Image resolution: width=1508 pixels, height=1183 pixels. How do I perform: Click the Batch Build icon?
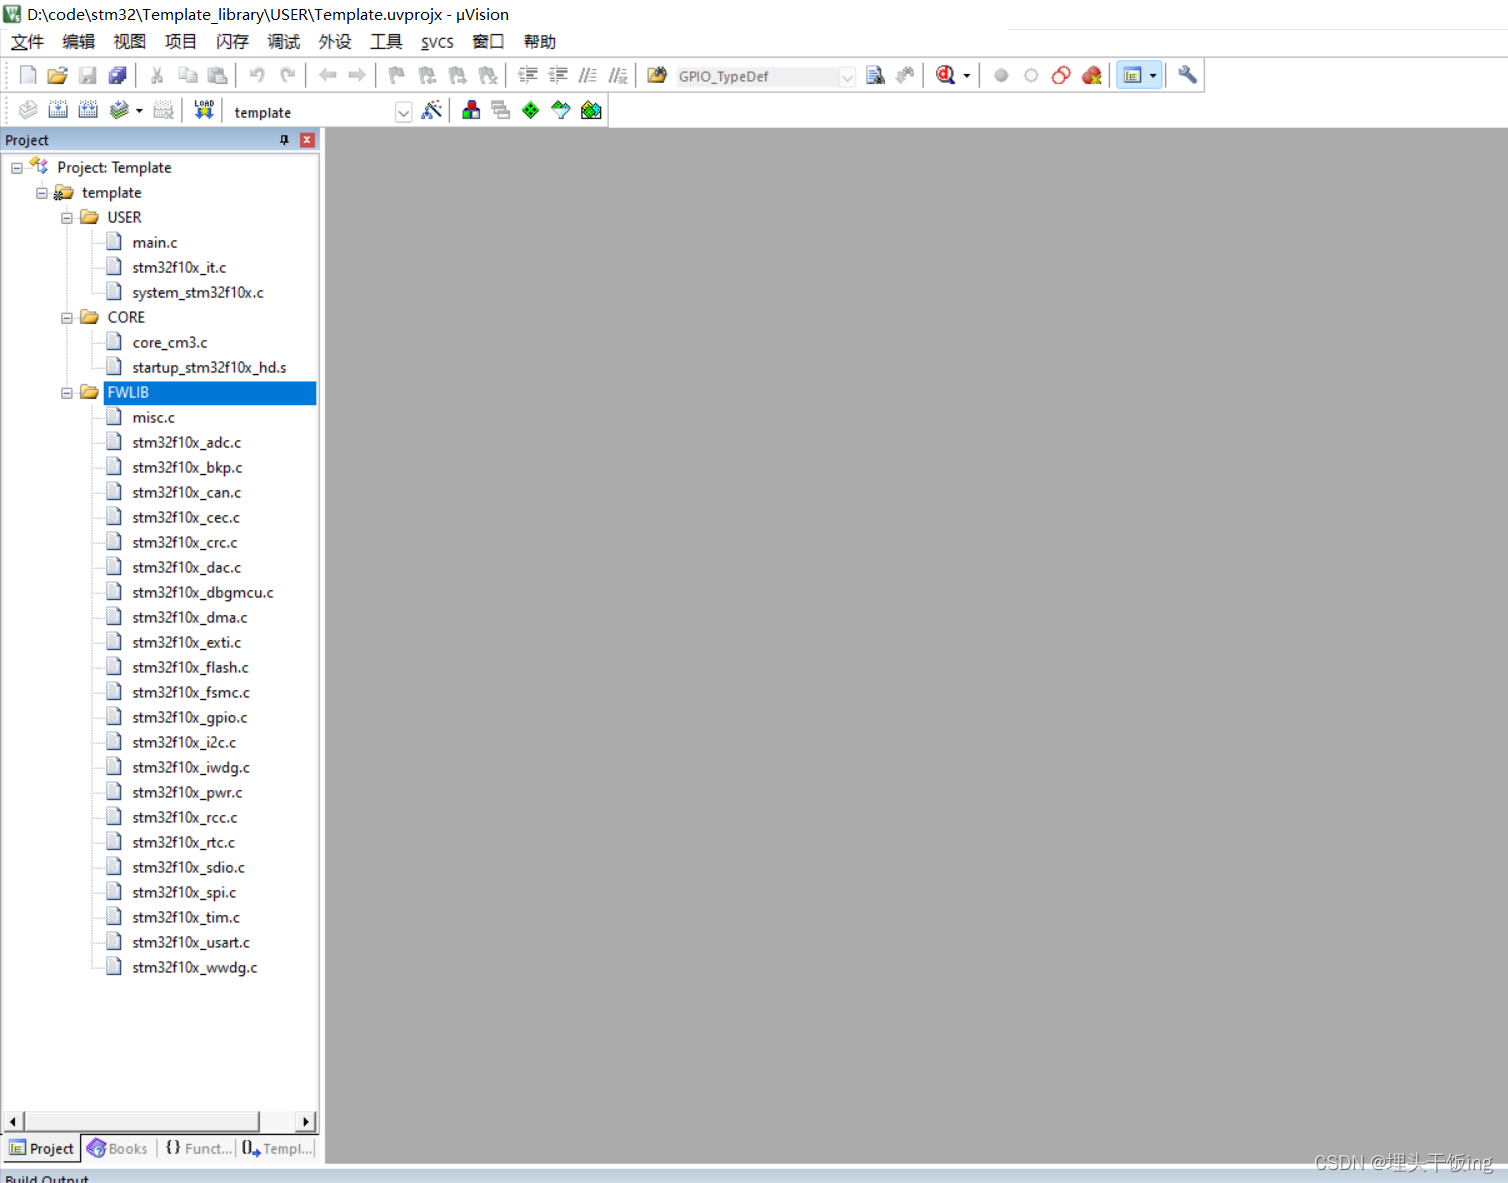(119, 110)
